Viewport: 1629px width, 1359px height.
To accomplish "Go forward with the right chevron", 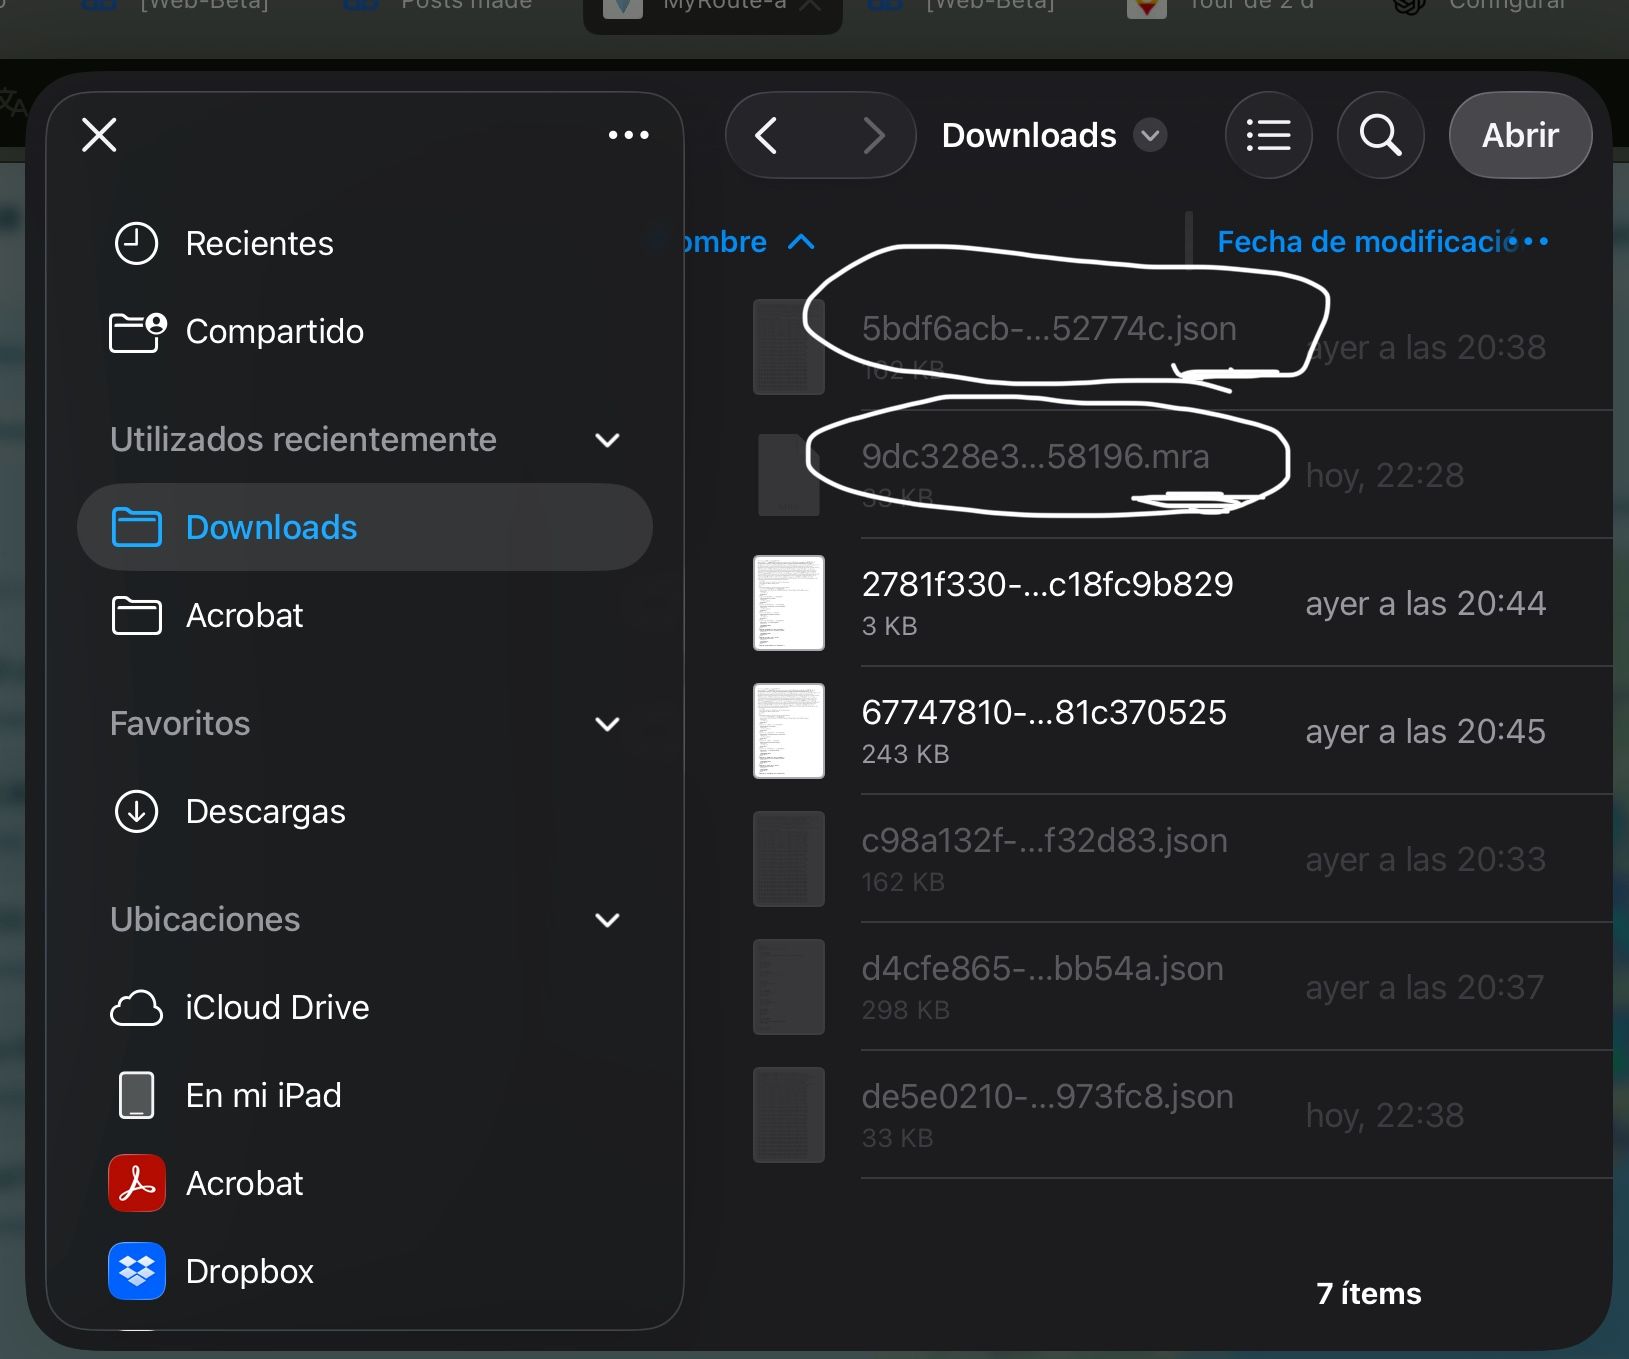I will (x=873, y=135).
